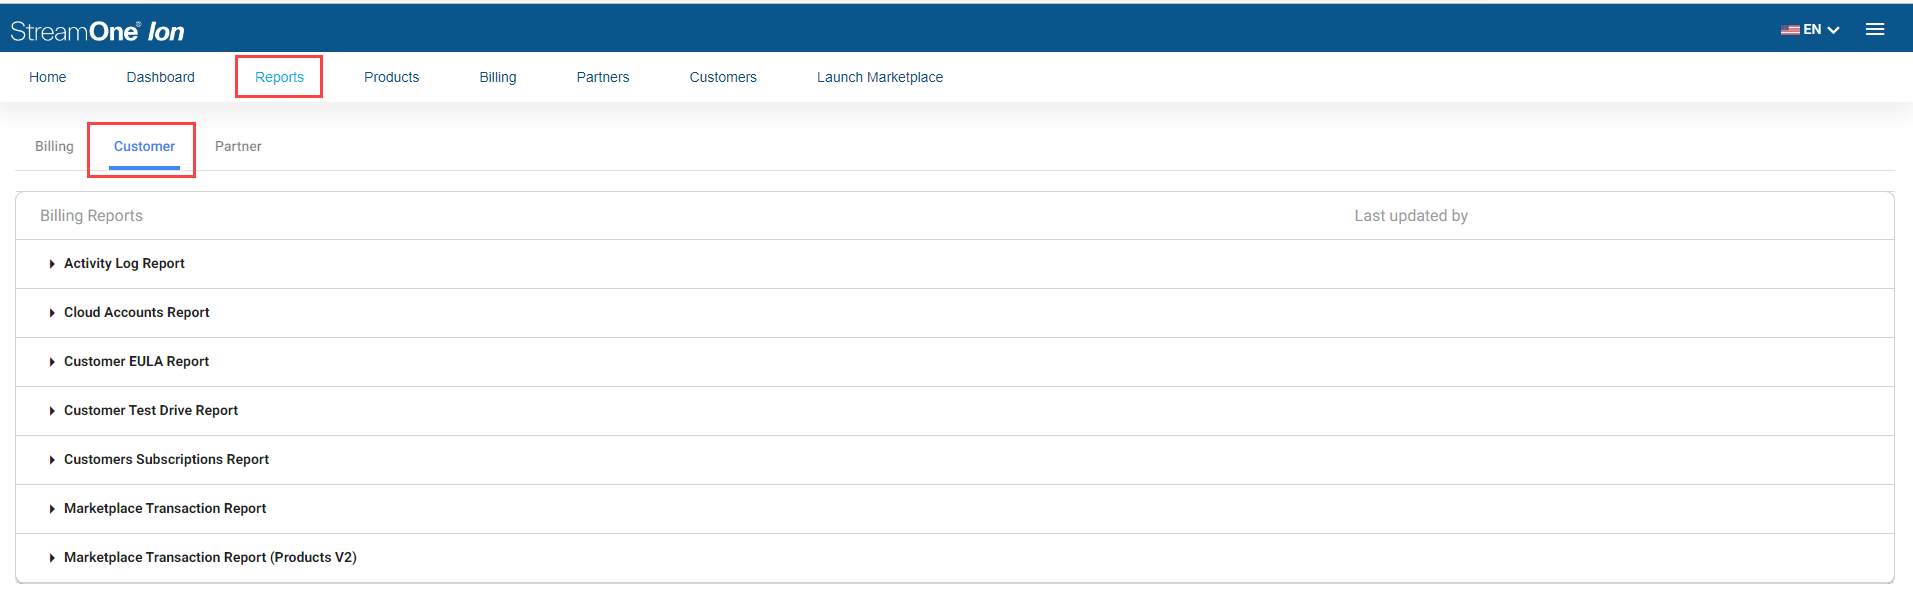1913x613 pixels.
Task: Open the Customers menu item
Action: pyautogui.click(x=723, y=77)
